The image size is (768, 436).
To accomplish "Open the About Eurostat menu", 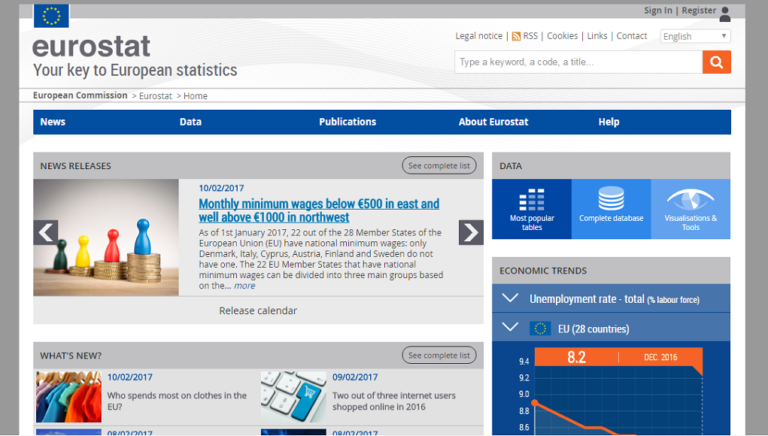I will [493, 122].
